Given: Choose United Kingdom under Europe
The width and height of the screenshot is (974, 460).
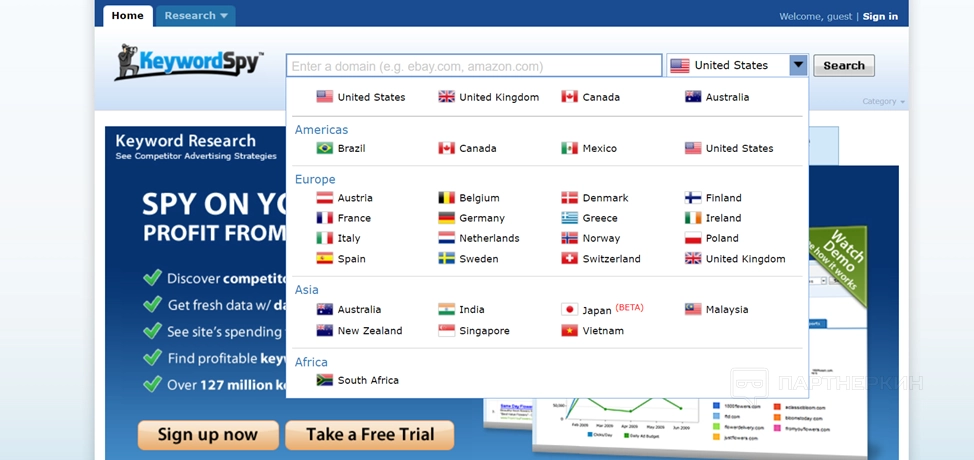Looking at the screenshot, I should coord(735,258).
